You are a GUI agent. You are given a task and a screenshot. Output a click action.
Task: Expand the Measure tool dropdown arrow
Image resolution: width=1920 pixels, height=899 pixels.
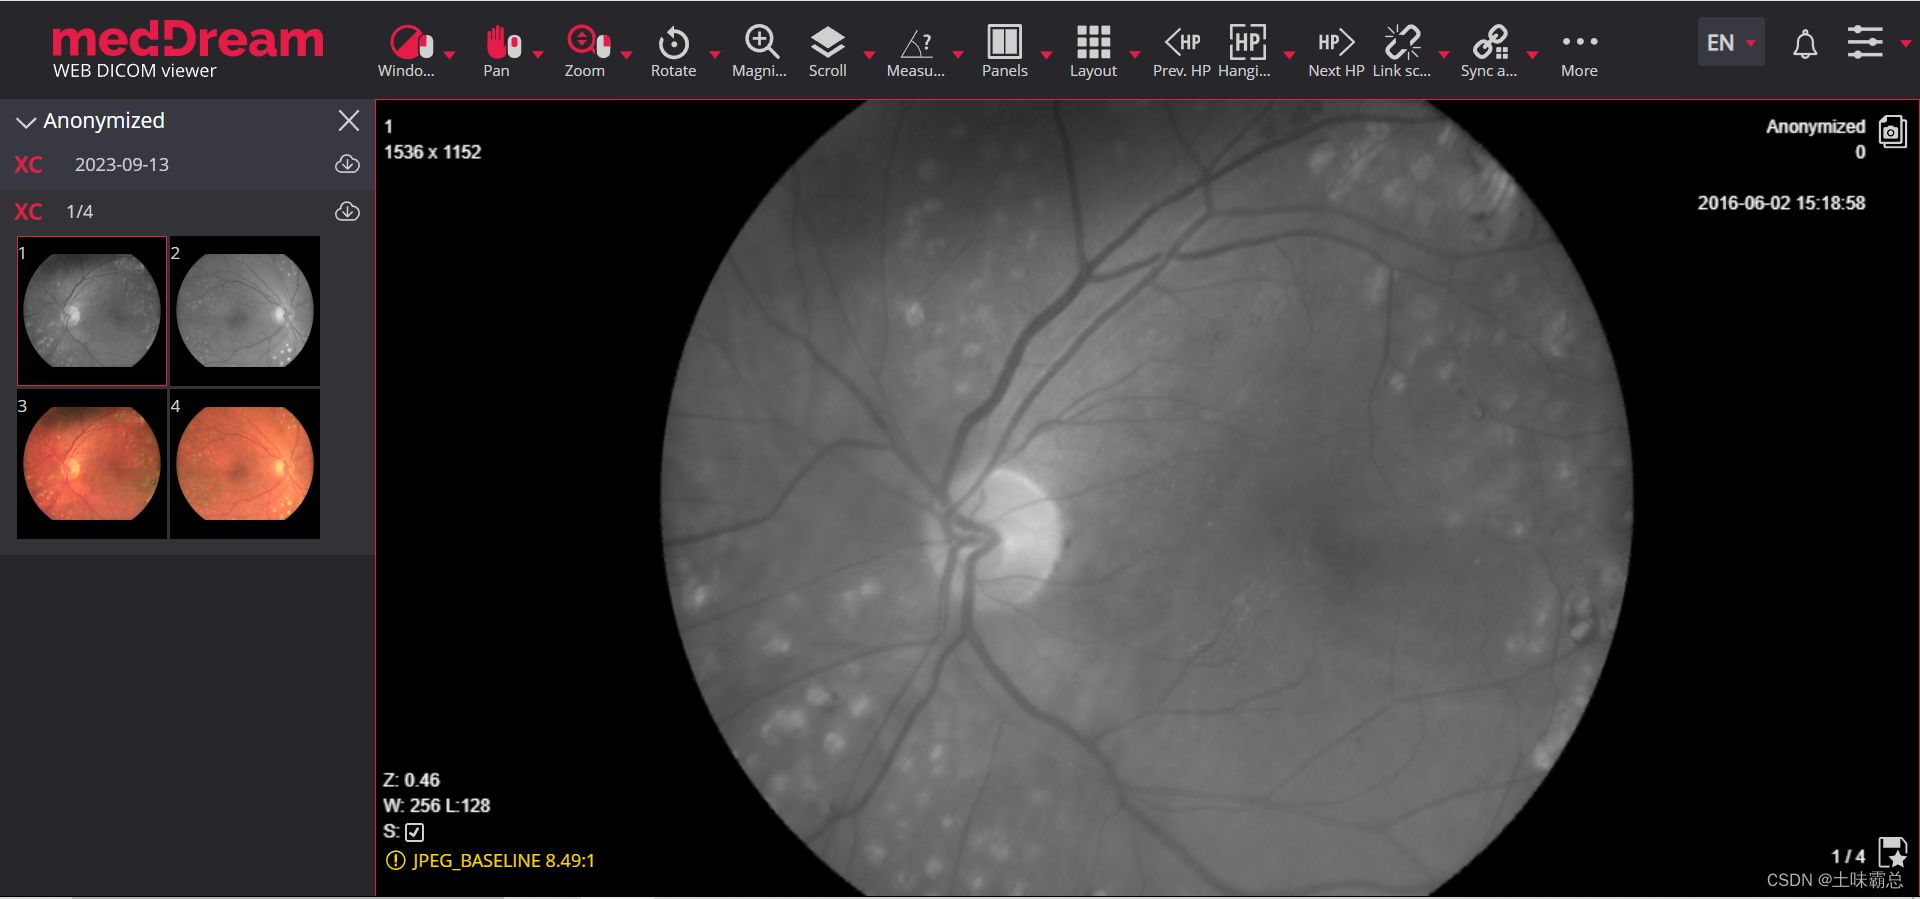click(x=958, y=55)
